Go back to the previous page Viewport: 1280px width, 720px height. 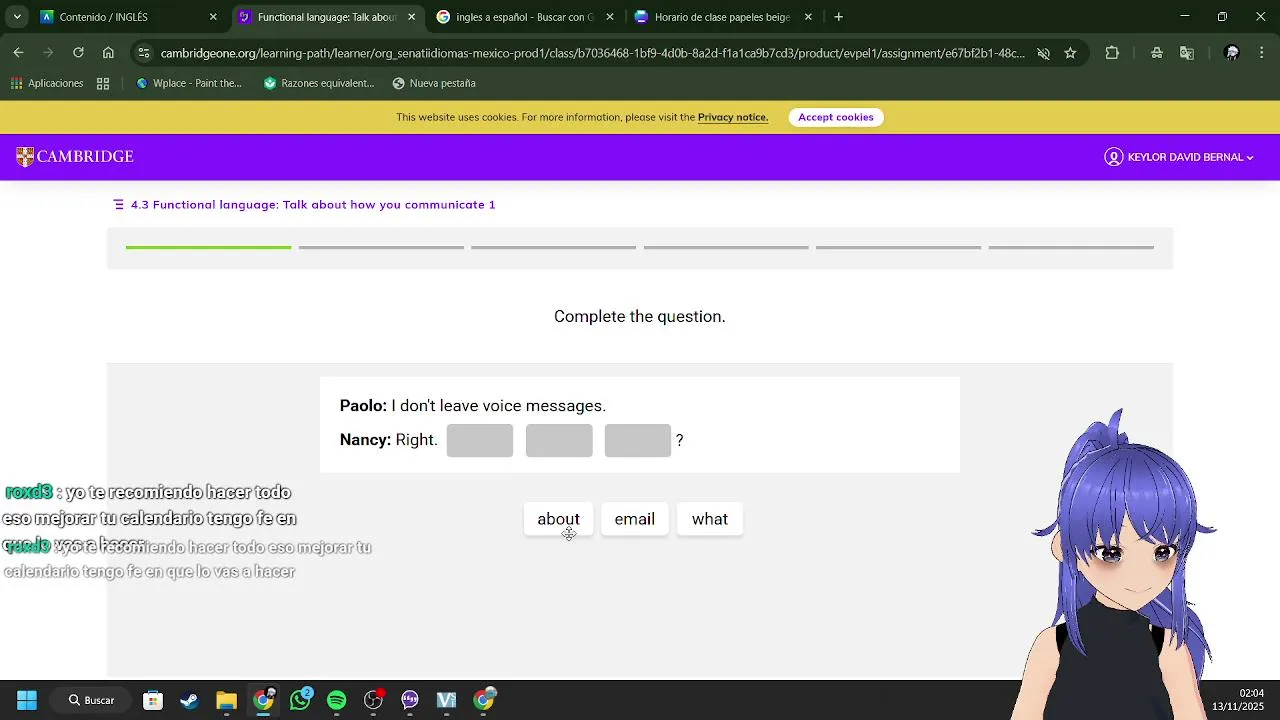coord(18,53)
